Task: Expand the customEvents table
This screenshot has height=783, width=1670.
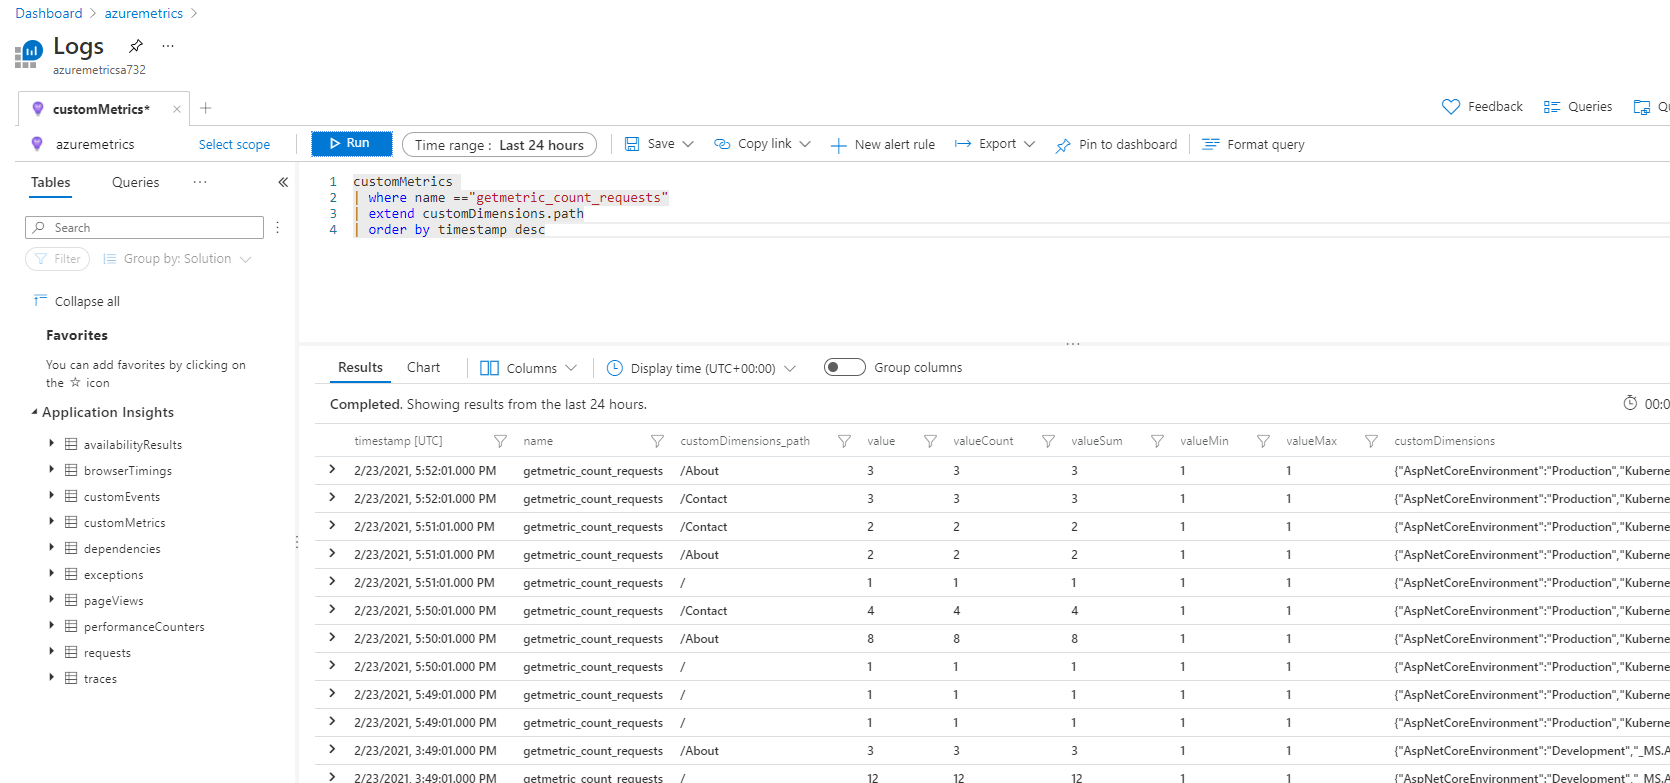Action: 51,495
